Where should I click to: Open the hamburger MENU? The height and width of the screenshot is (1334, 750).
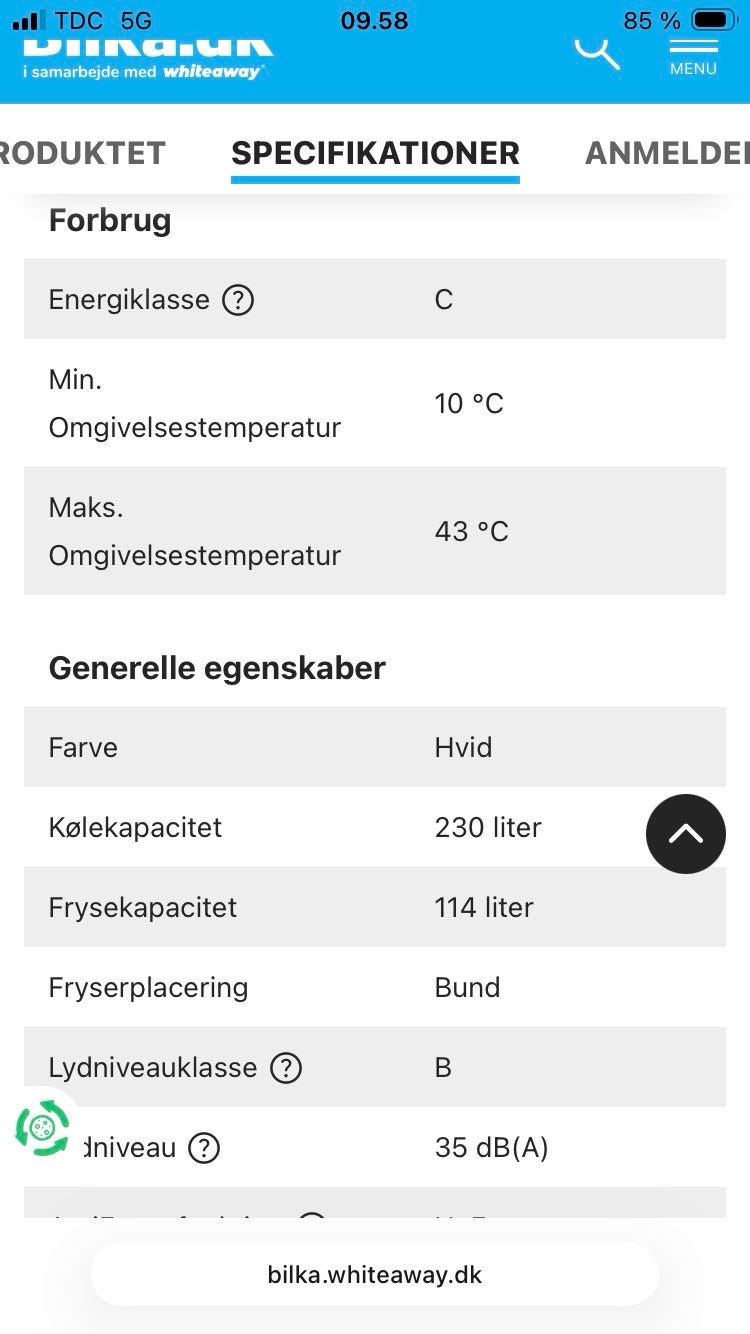tap(693, 55)
